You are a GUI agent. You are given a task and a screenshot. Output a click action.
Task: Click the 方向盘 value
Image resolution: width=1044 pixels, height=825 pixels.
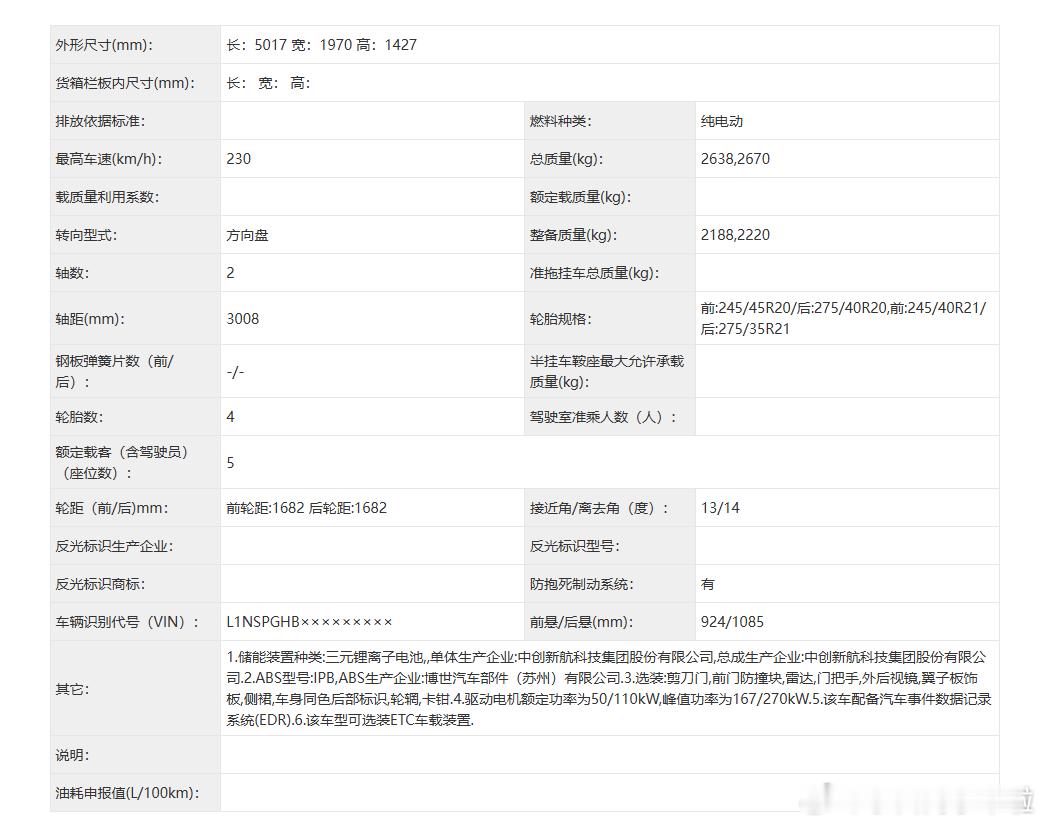click(247, 235)
